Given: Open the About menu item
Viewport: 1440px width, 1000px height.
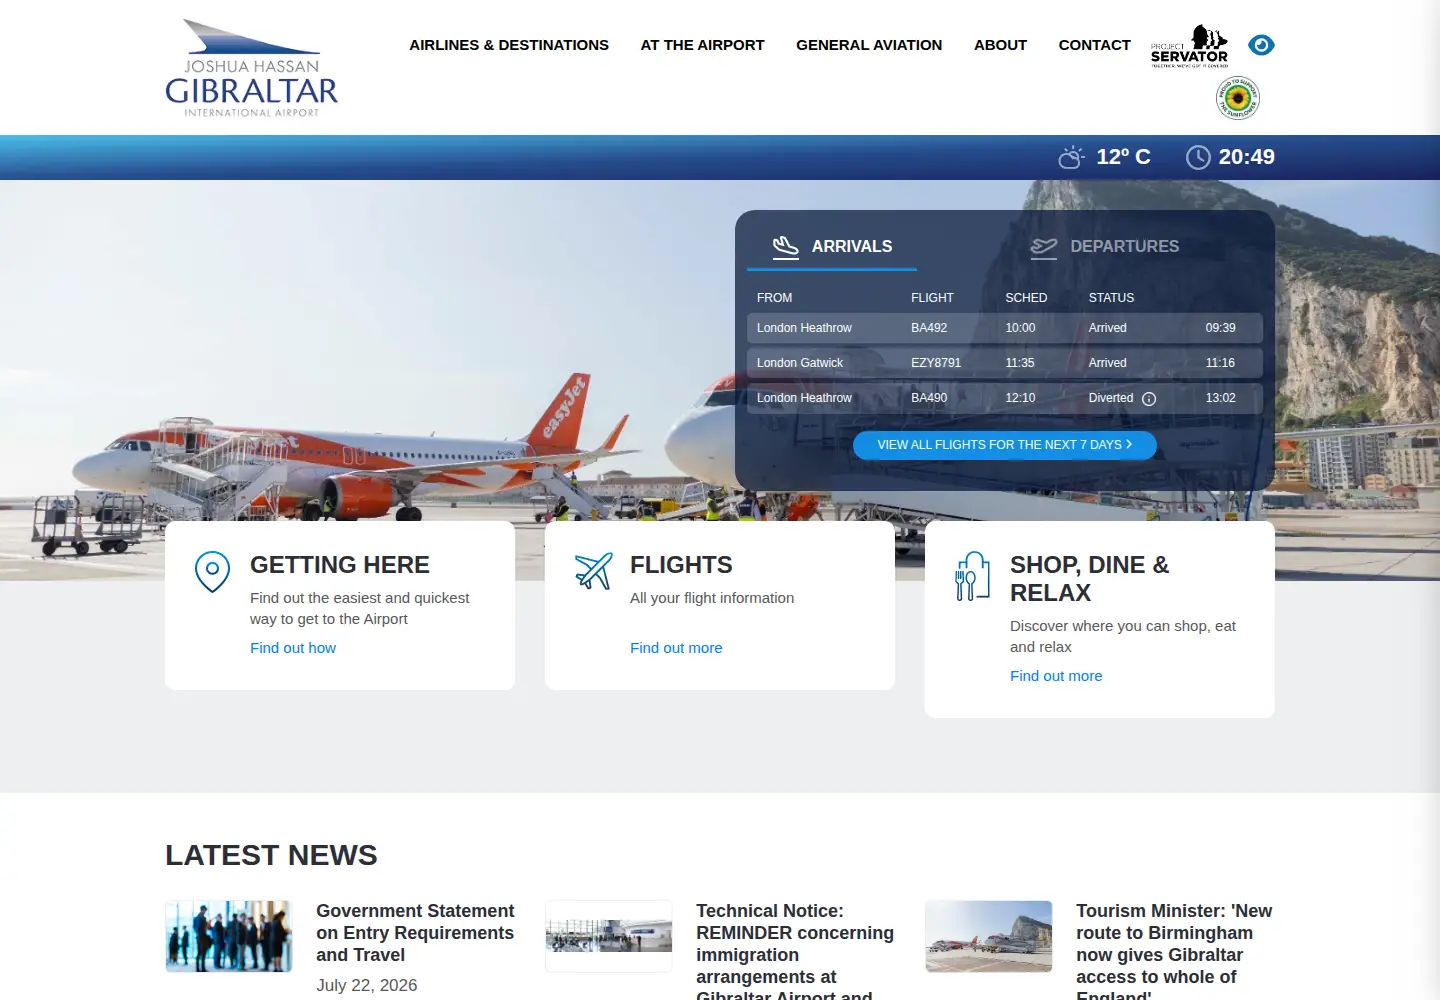Looking at the screenshot, I should 1000,45.
